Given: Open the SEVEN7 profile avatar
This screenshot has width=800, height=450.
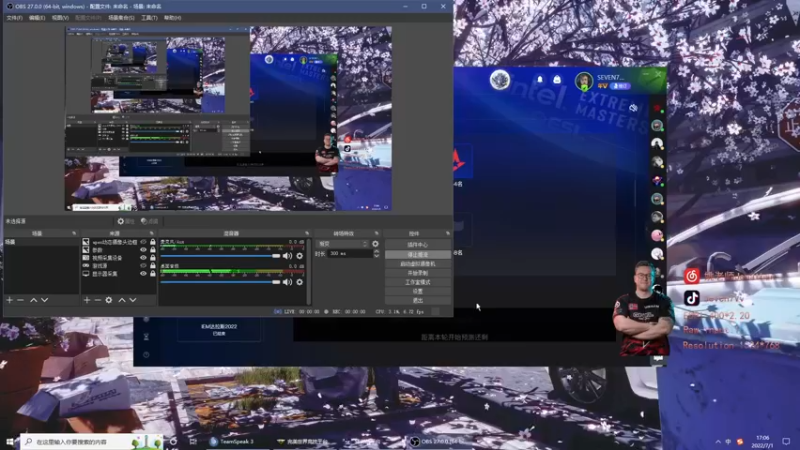Looking at the screenshot, I should pyautogui.click(x=584, y=81).
